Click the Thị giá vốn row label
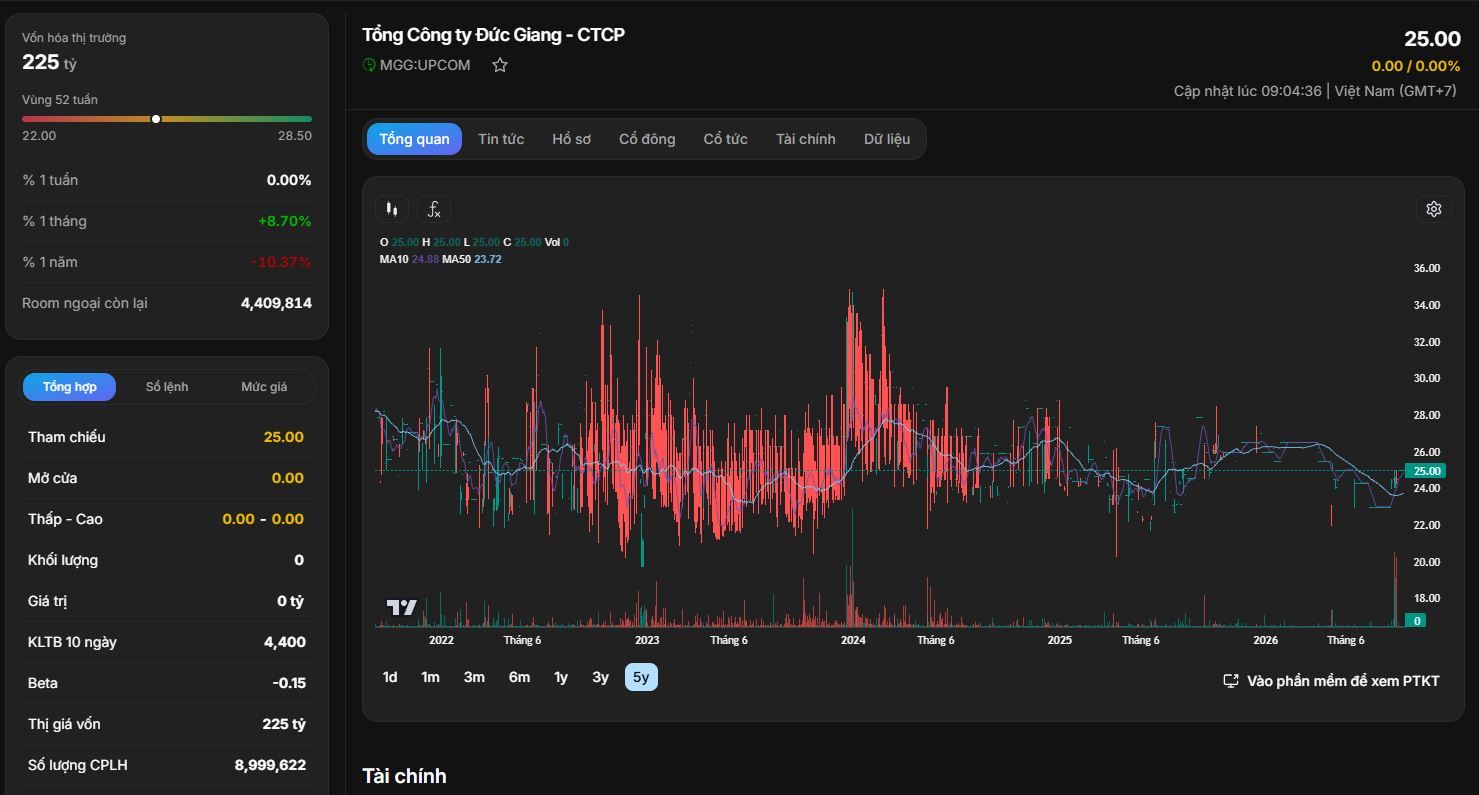 tap(64, 724)
